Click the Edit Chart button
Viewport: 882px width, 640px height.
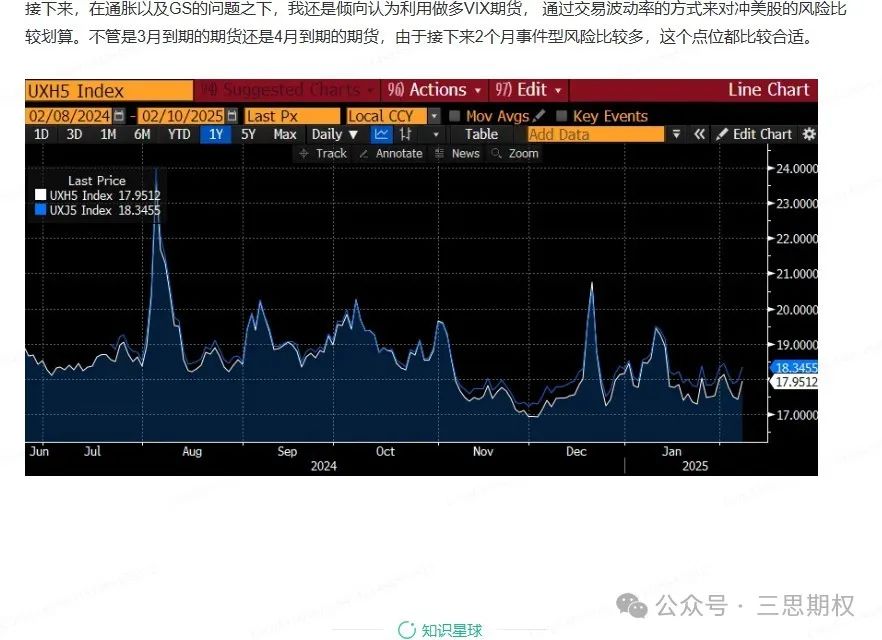754,134
